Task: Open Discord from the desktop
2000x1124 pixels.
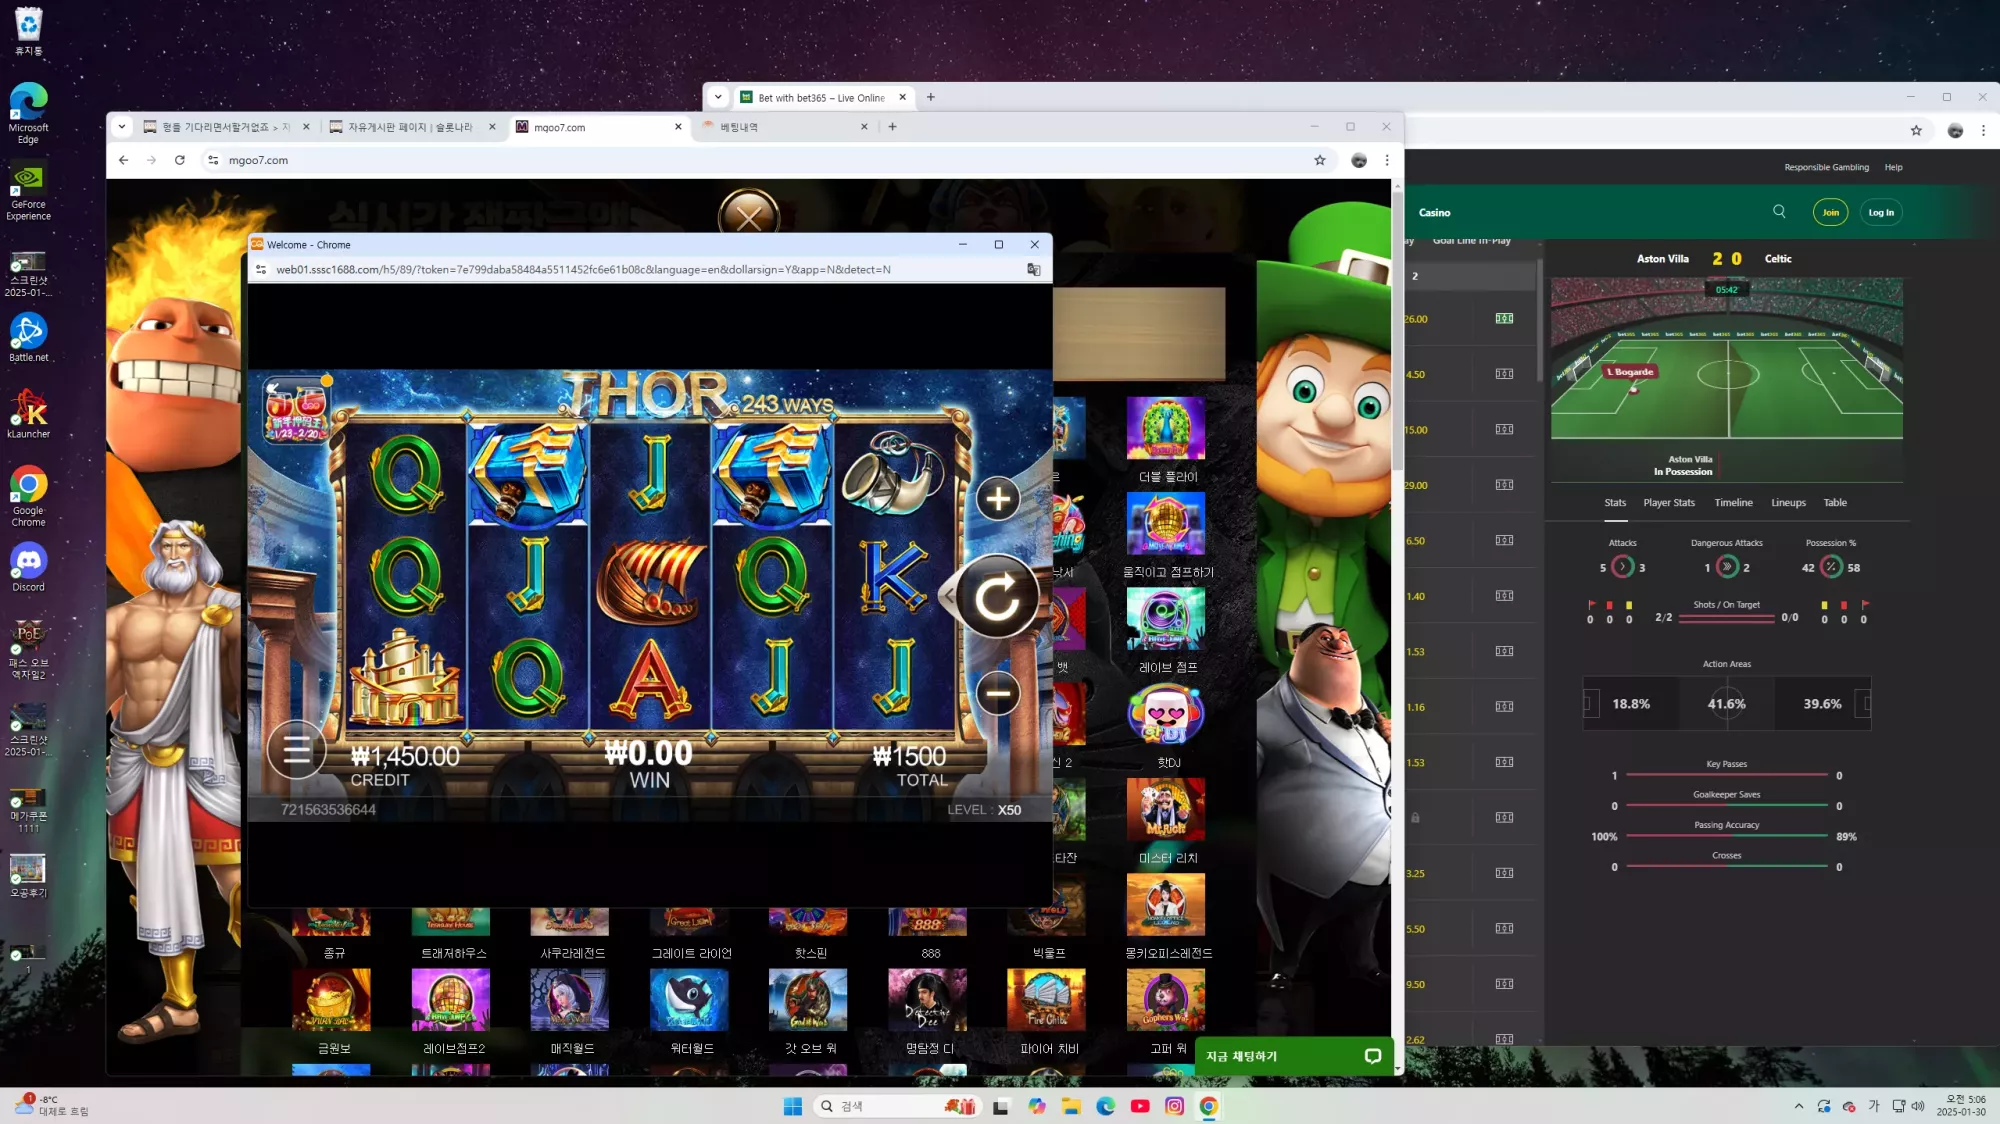Action: pos(29,567)
